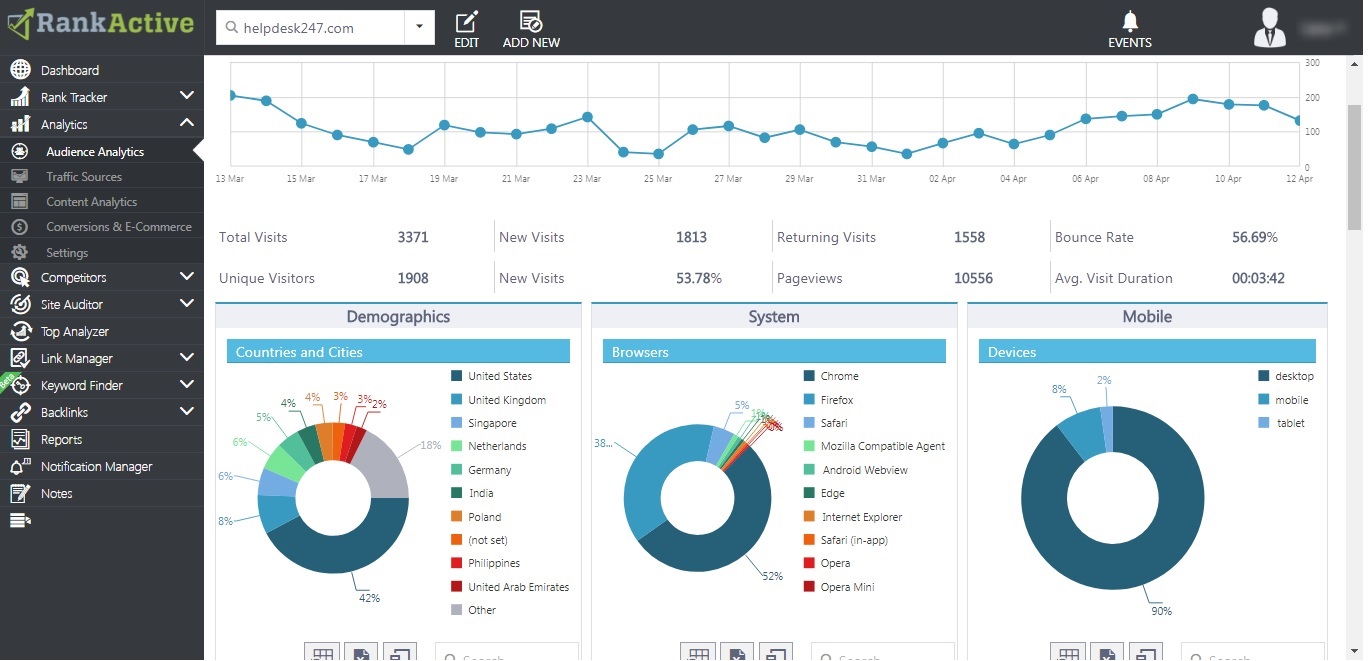Click the Analytics bar chart icon
1369x661 pixels.
pos(20,124)
